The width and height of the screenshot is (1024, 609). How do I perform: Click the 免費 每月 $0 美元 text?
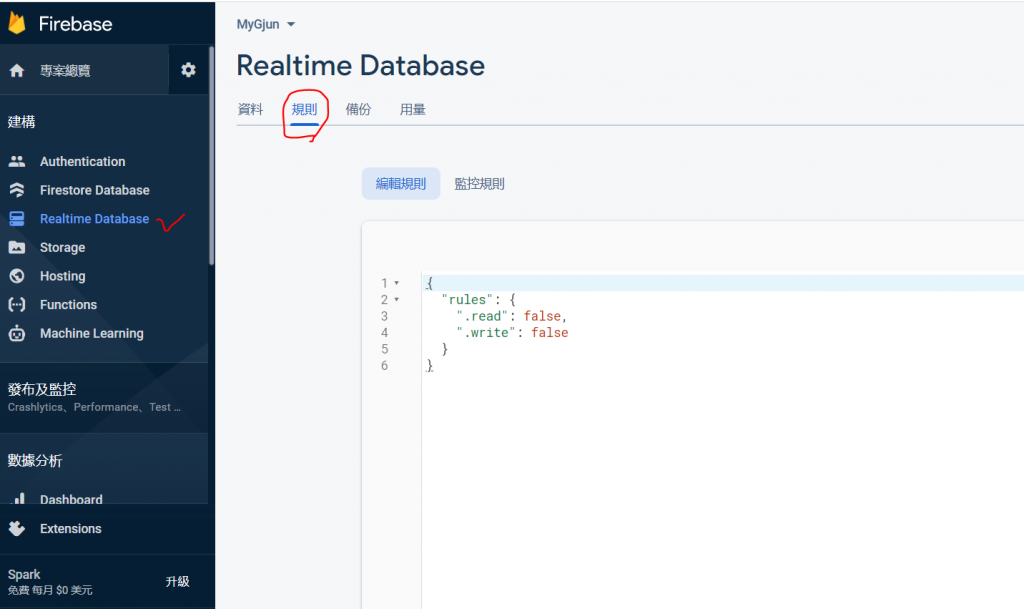pos(50,590)
